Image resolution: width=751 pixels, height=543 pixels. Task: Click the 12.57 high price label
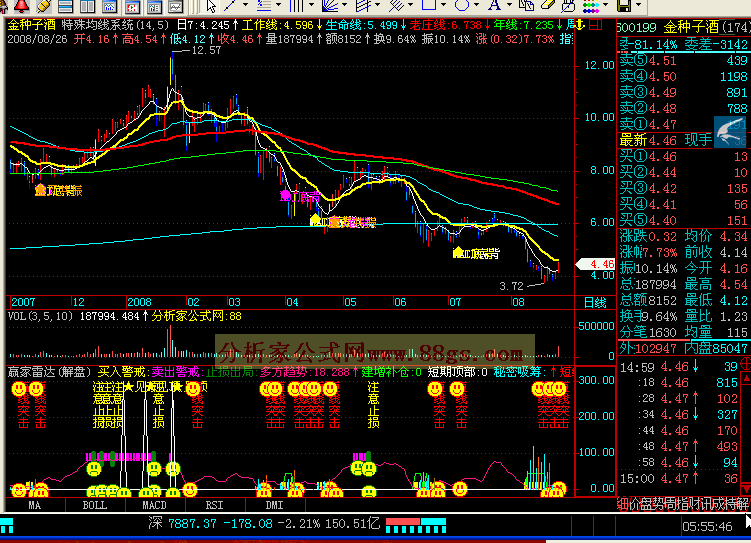coord(206,50)
